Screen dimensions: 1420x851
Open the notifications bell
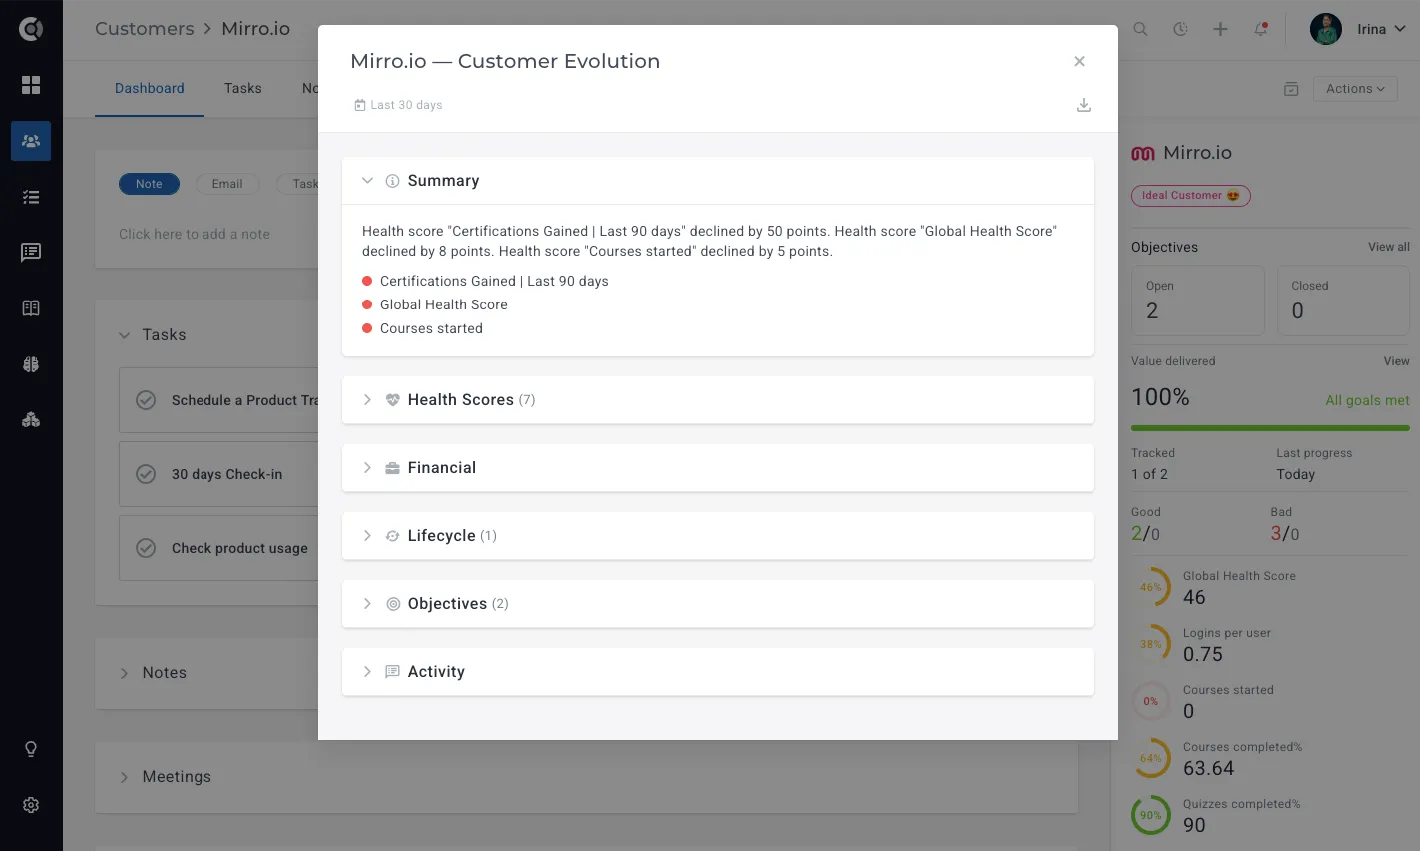[1261, 29]
